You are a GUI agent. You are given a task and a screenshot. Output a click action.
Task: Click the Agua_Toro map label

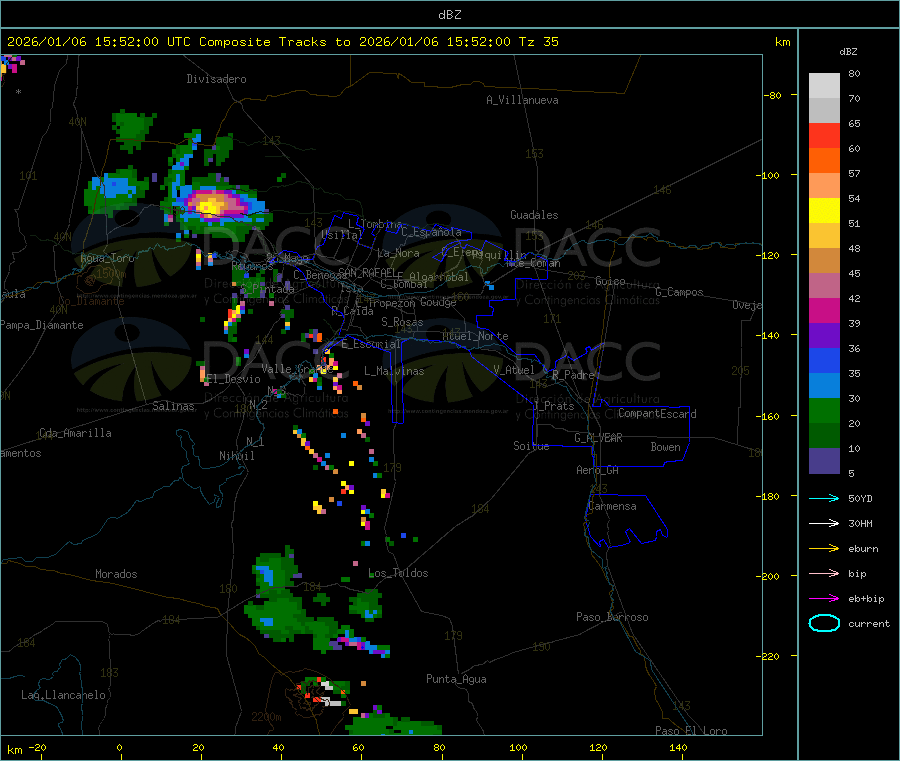107,258
